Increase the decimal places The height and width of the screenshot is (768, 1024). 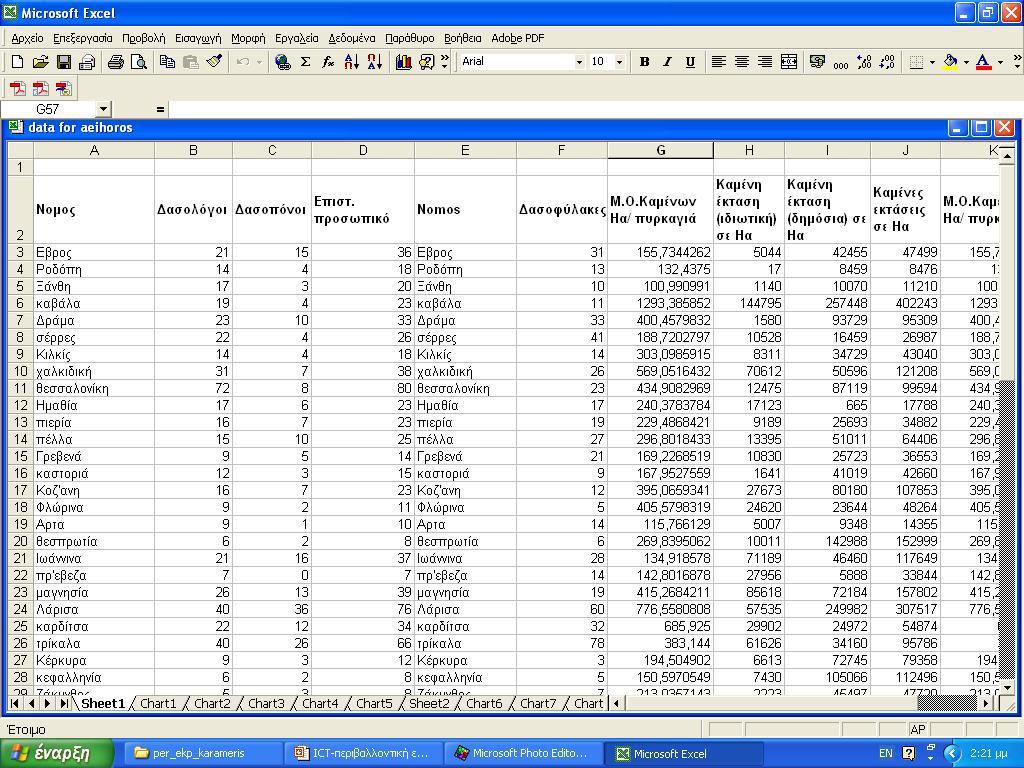pos(864,62)
